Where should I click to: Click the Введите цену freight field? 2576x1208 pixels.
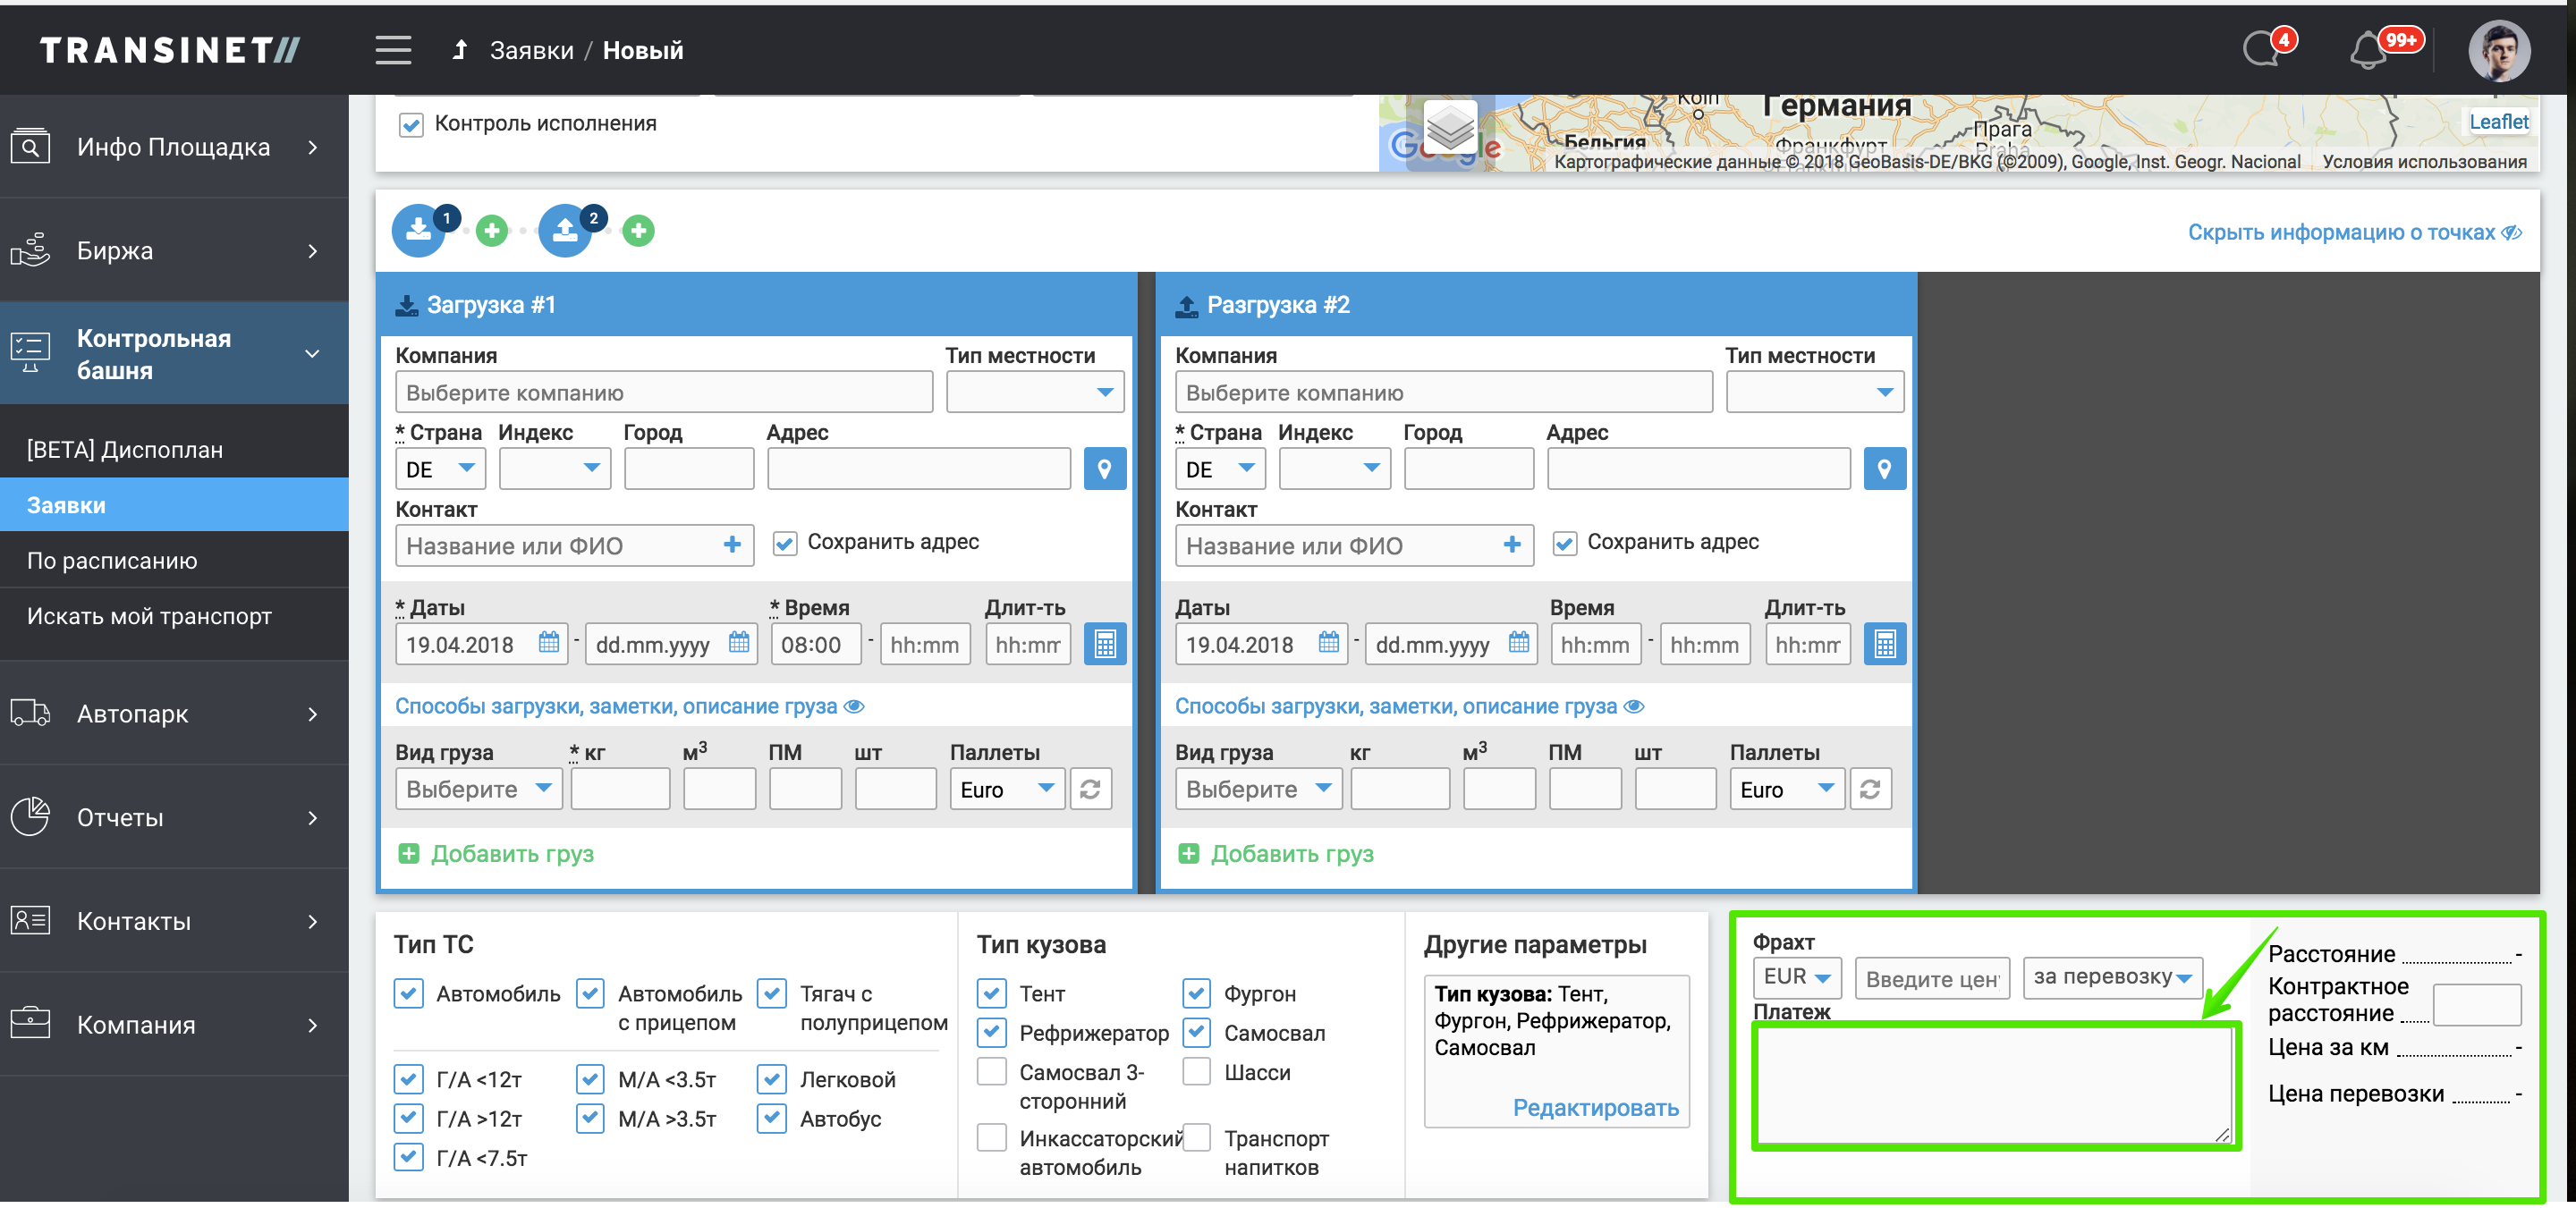1932,979
